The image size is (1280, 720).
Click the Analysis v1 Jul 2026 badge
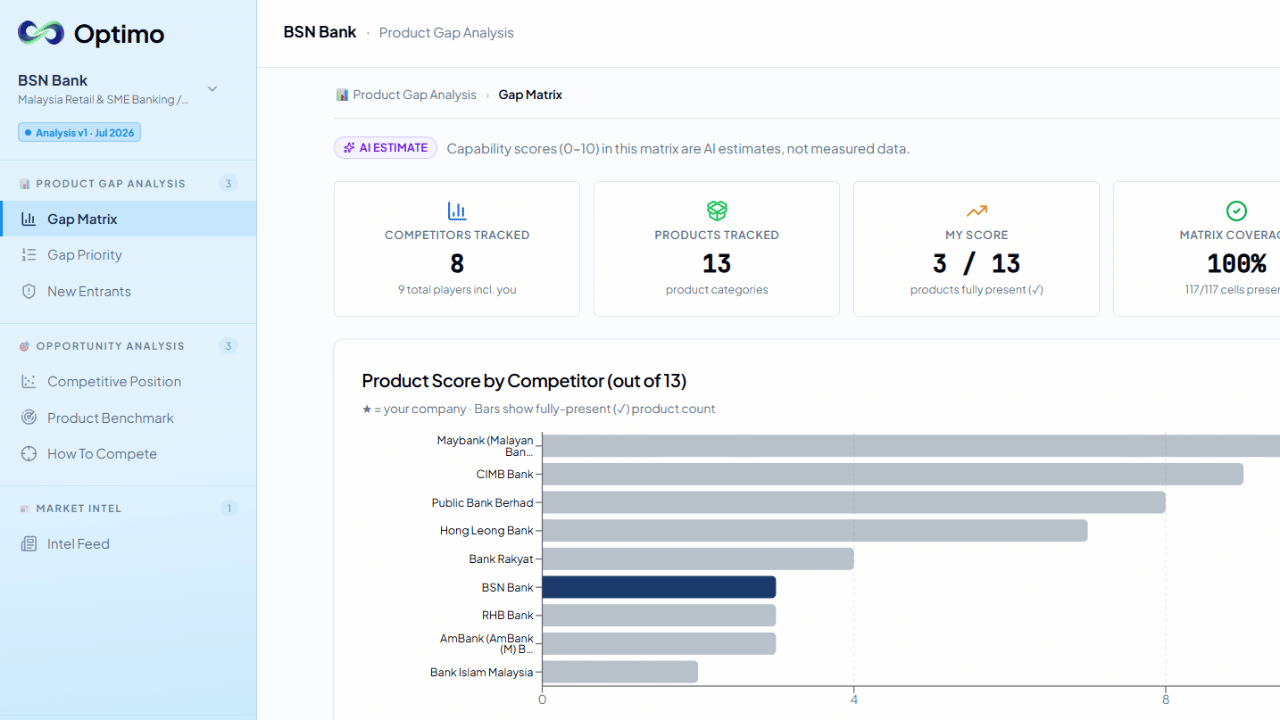[80, 132]
